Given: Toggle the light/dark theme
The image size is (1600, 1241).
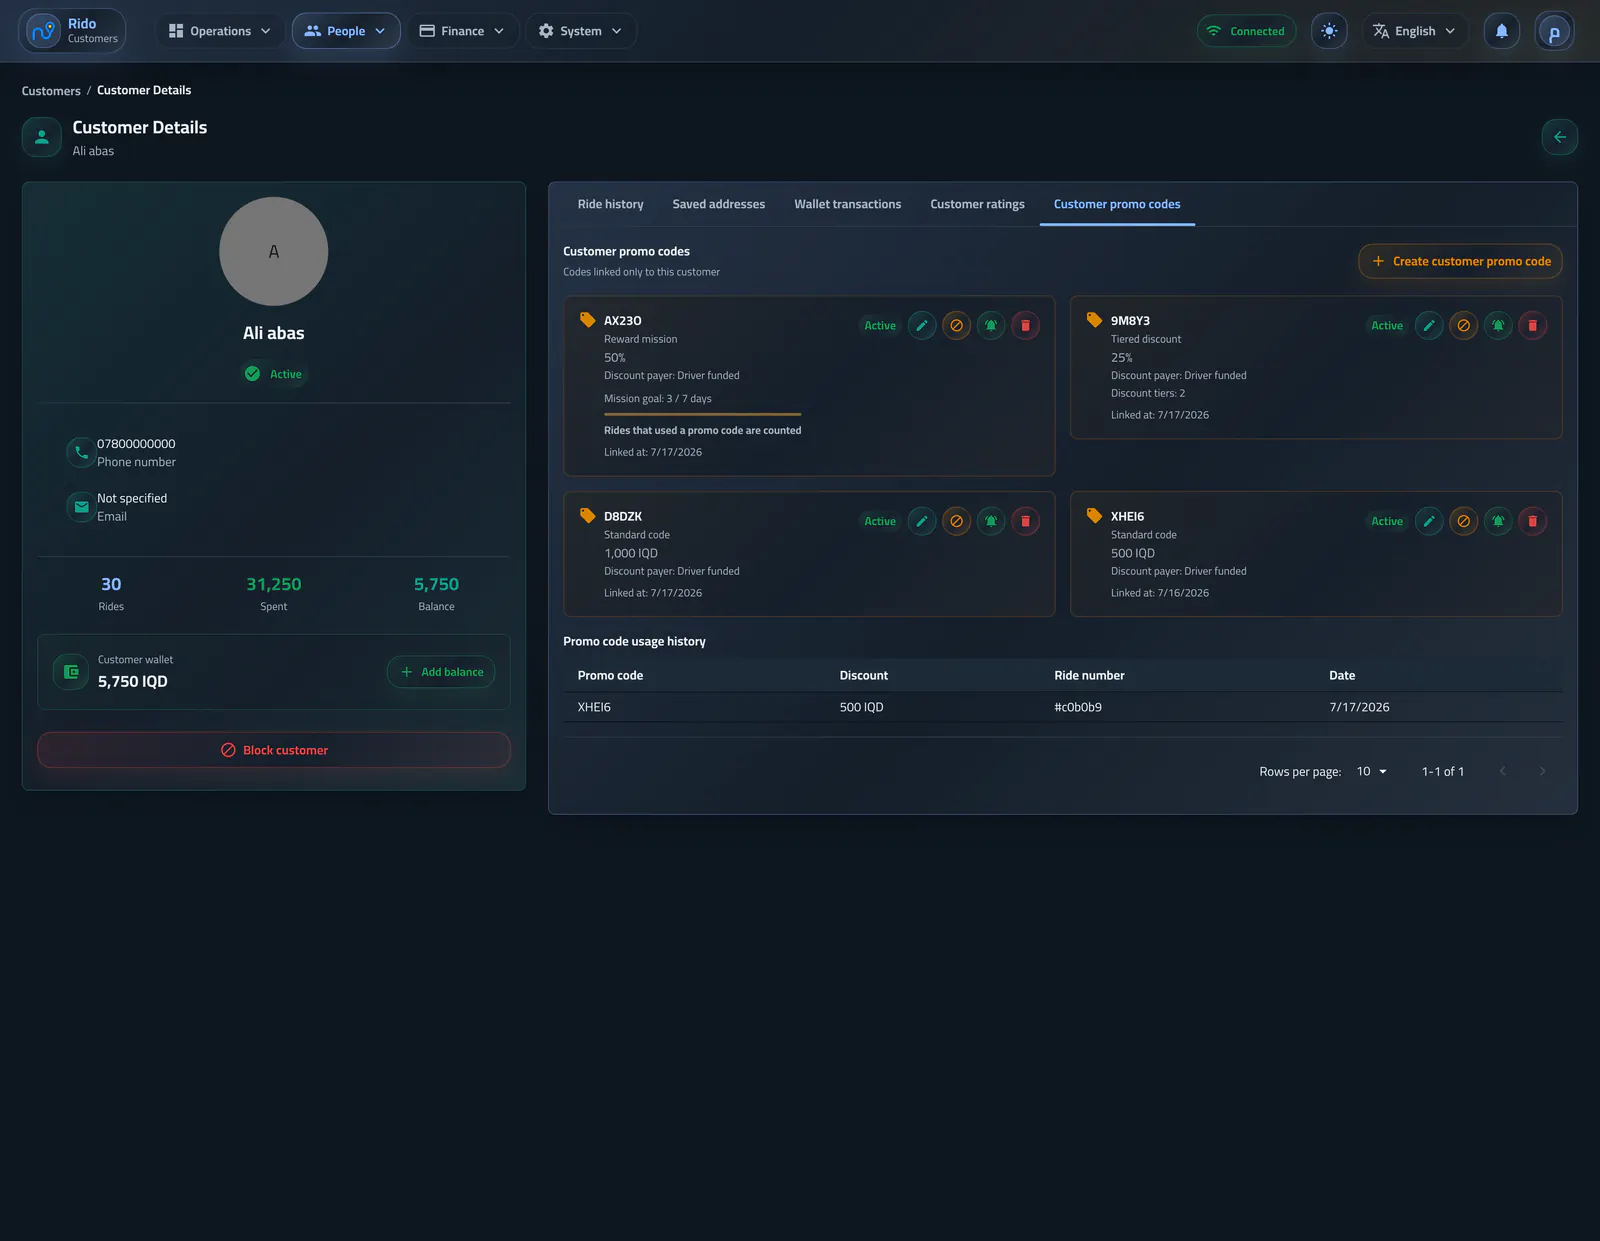Looking at the screenshot, I should point(1329,31).
